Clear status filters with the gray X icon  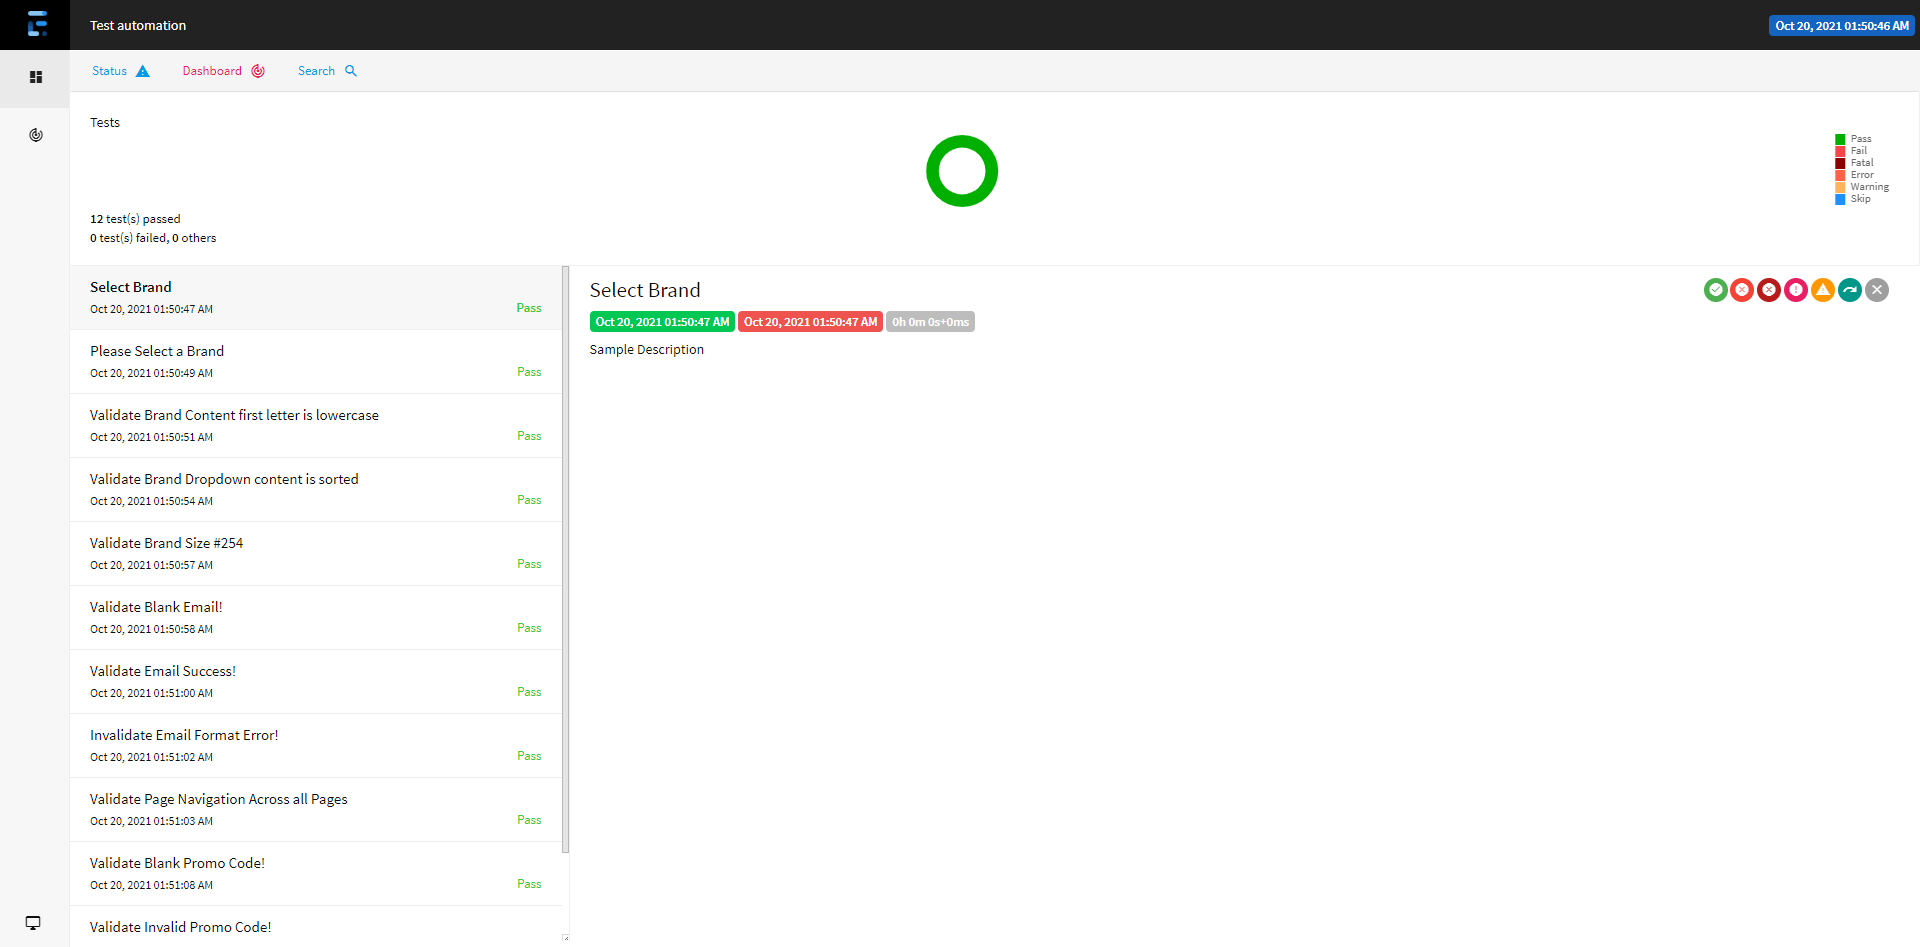coord(1877,290)
